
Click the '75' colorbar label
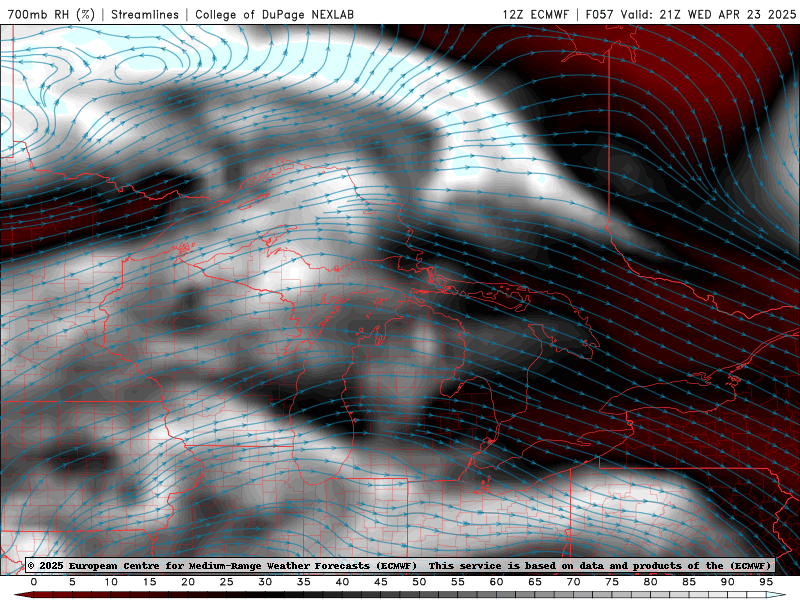click(x=612, y=582)
